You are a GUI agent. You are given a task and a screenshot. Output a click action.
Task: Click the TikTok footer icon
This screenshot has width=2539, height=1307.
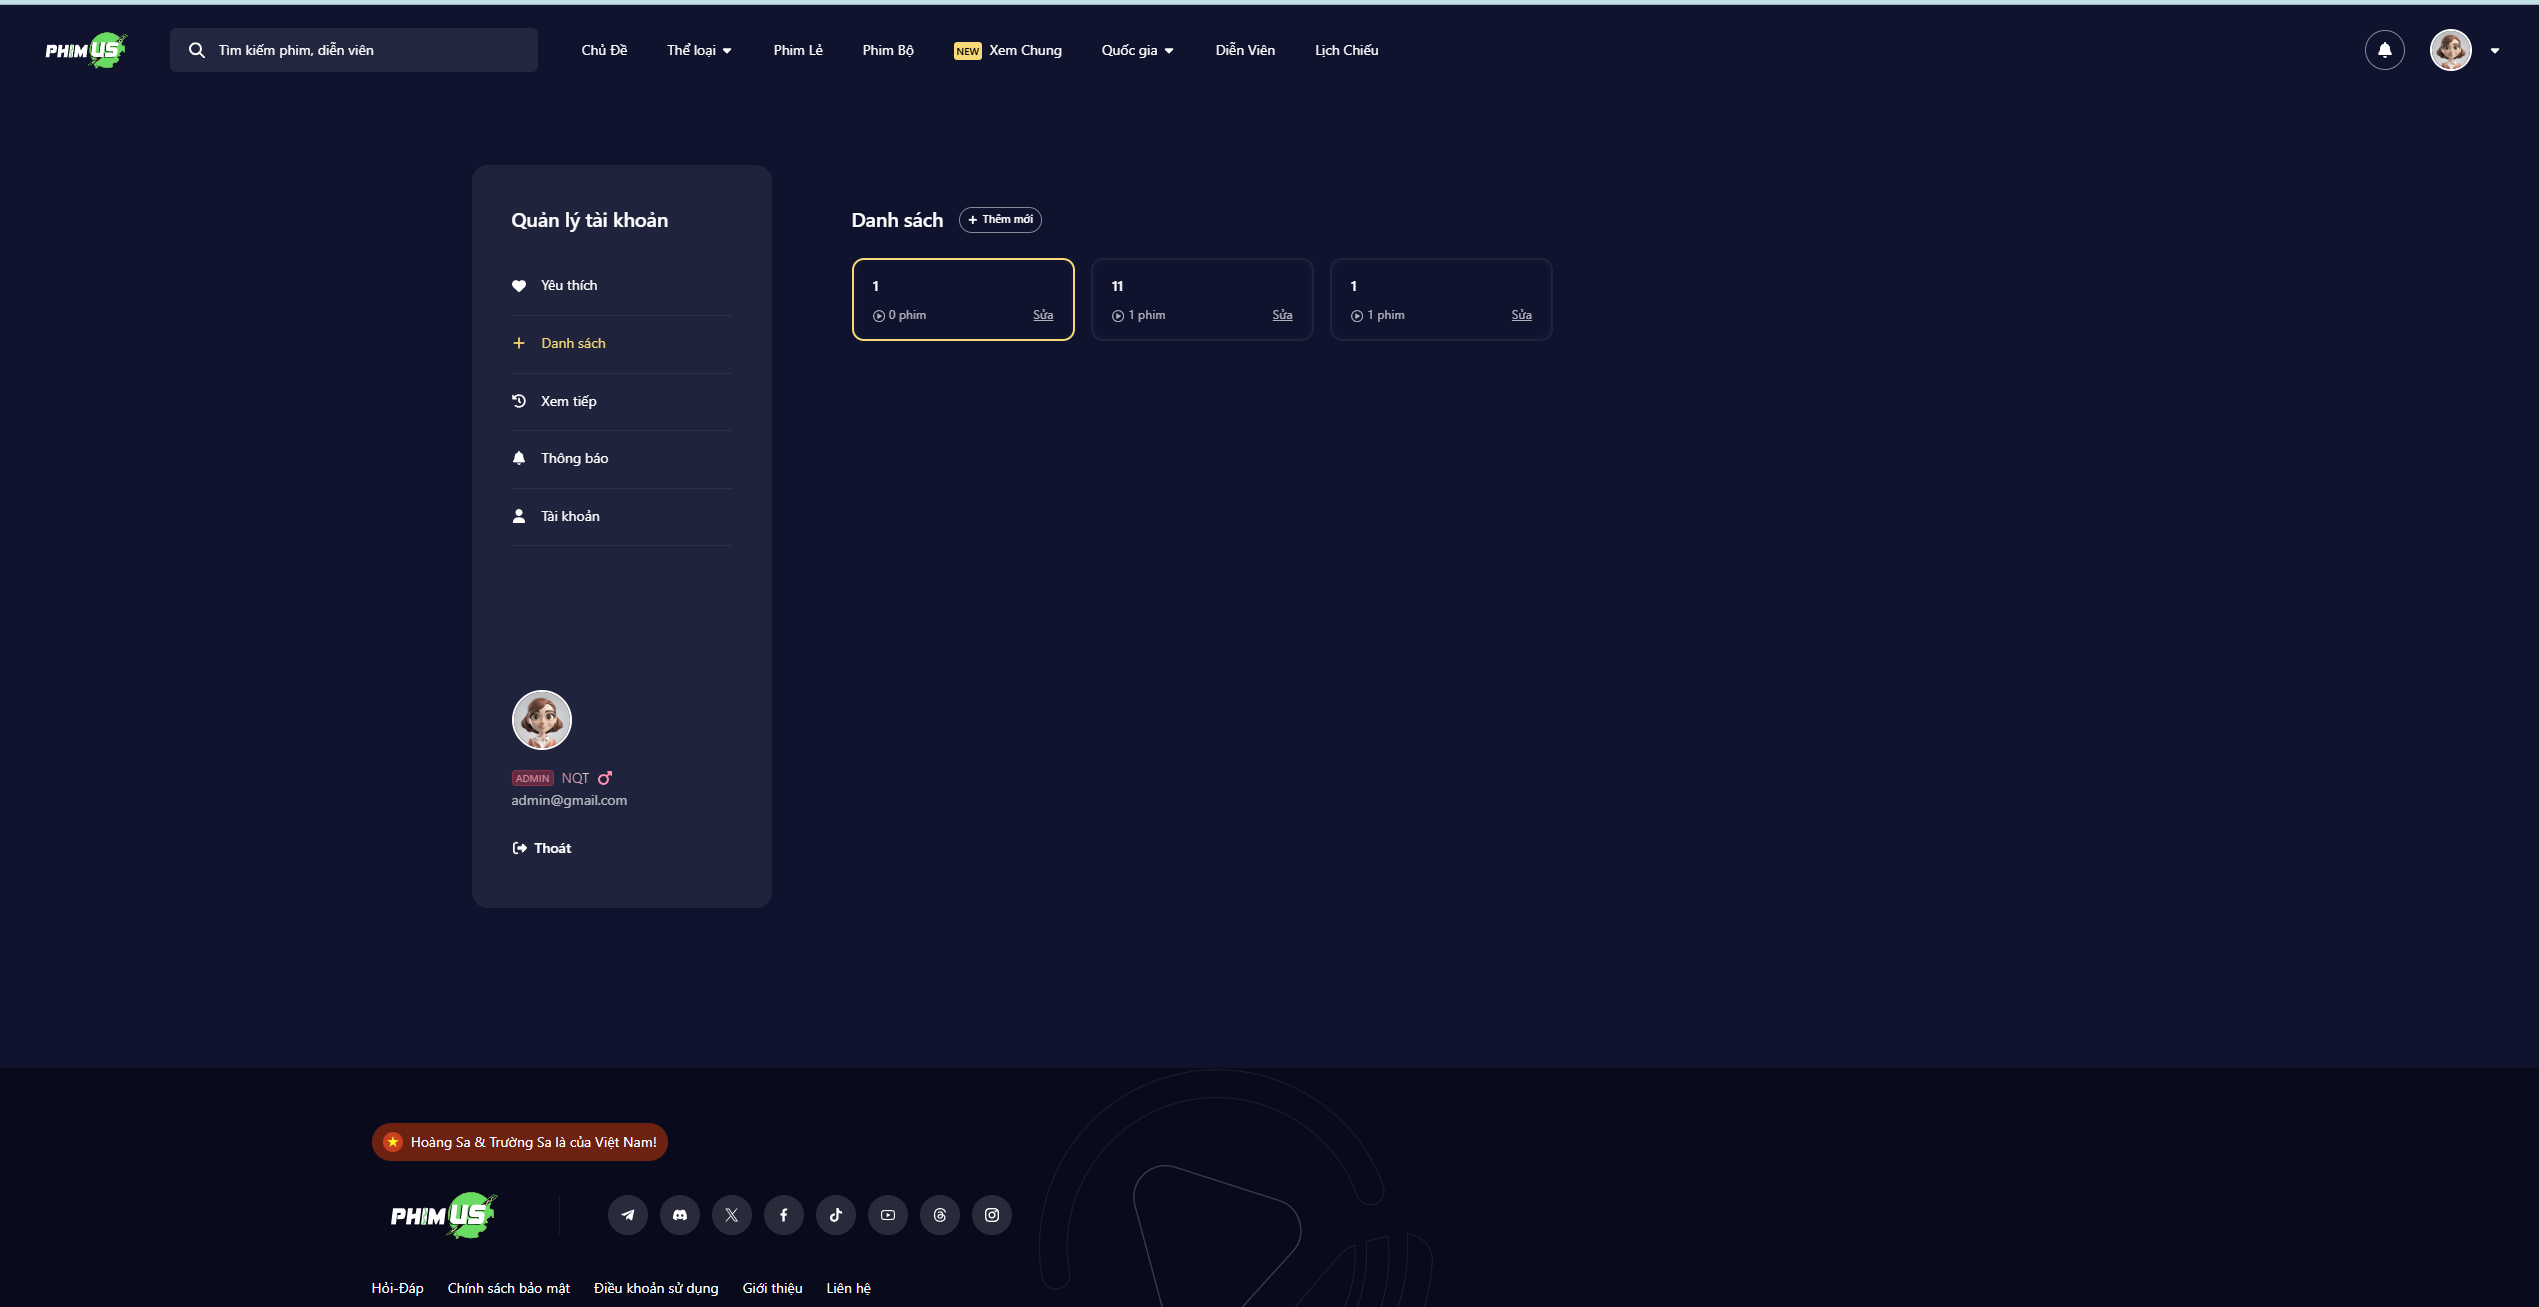pyautogui.click(x=836, y=1215)
